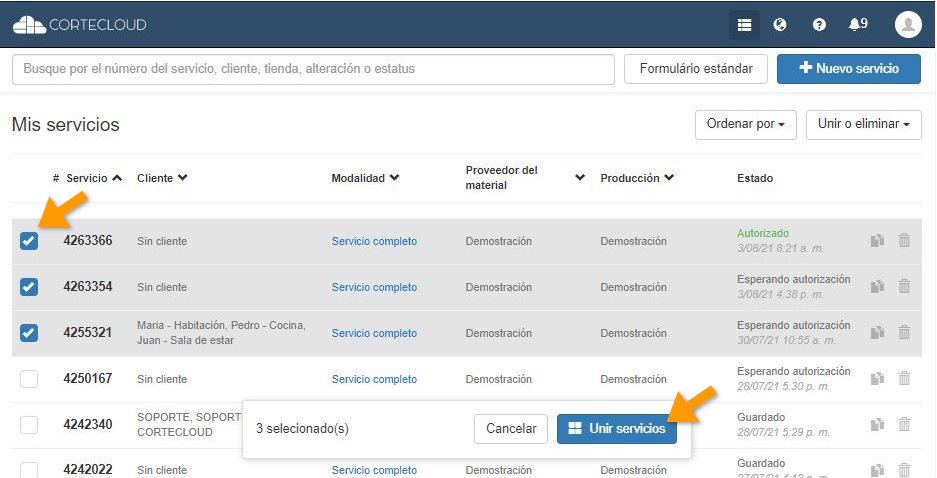Click the copy icon for service 4255321

[877, 333]
